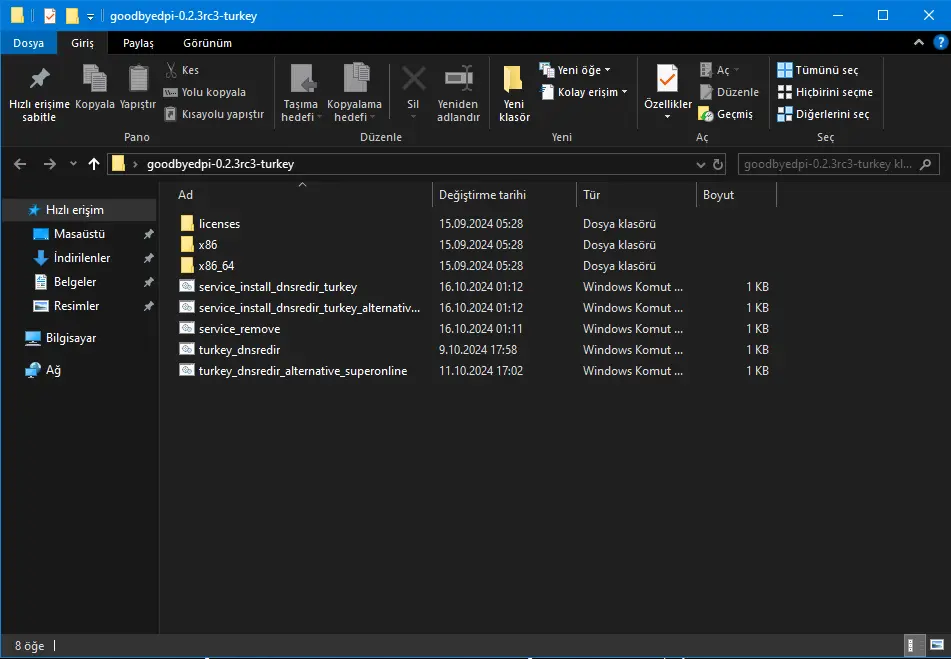Refresh the folder view
The image size is (951, 659).
718,164
